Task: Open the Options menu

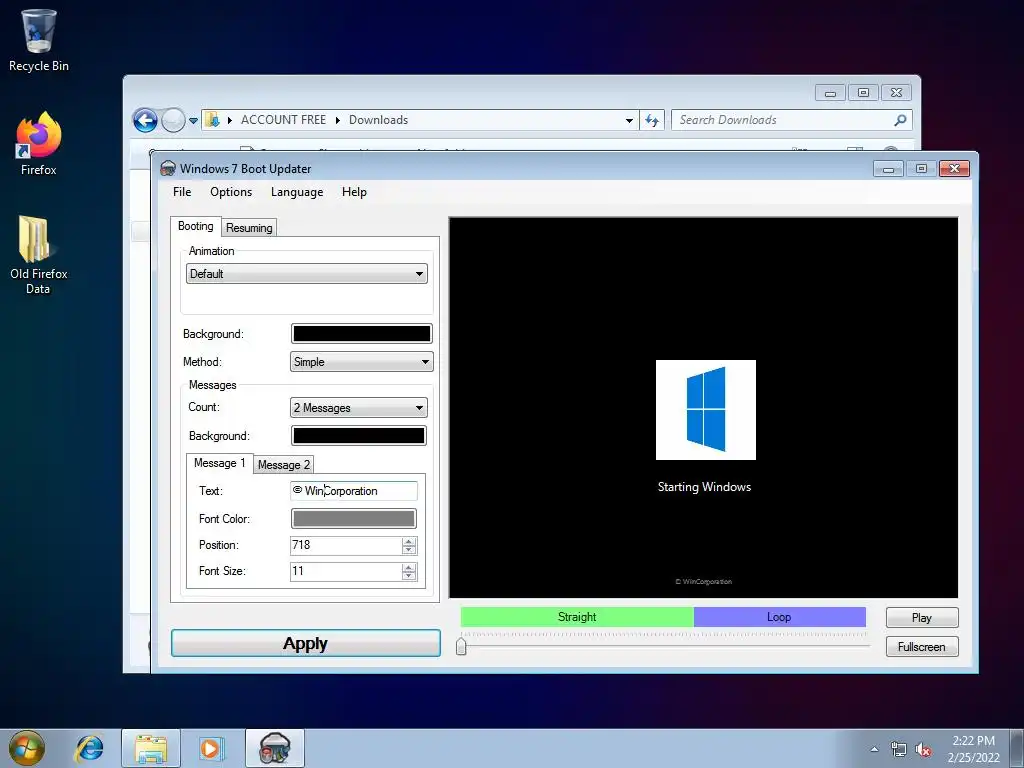Action: coord(231,192)
